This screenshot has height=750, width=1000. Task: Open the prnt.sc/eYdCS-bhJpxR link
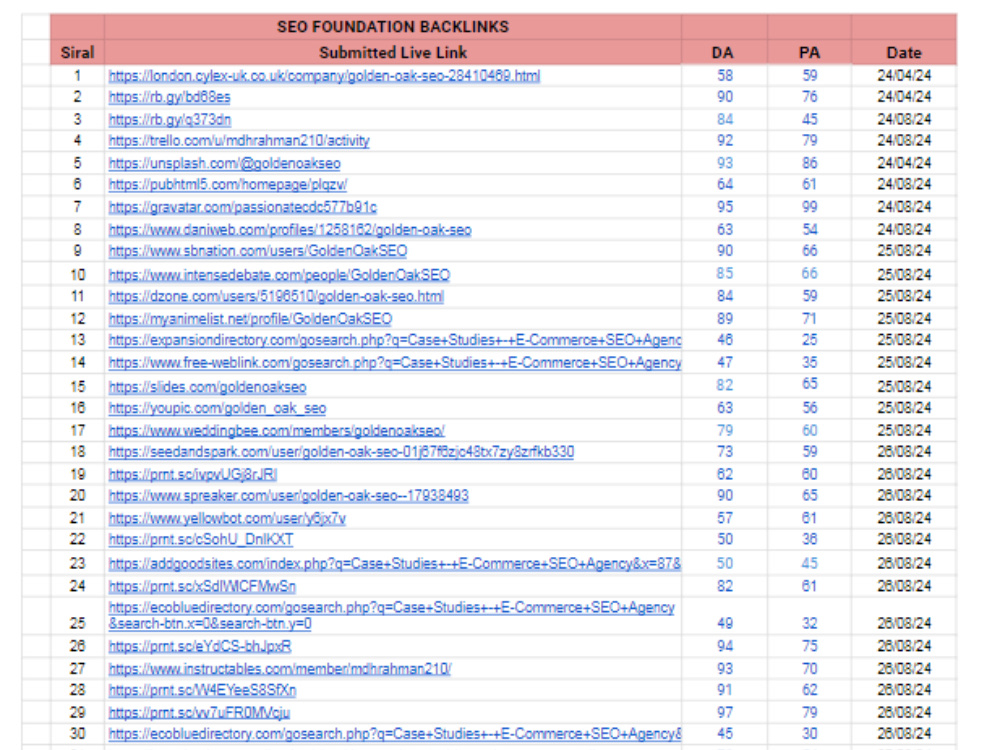point(200,647)
